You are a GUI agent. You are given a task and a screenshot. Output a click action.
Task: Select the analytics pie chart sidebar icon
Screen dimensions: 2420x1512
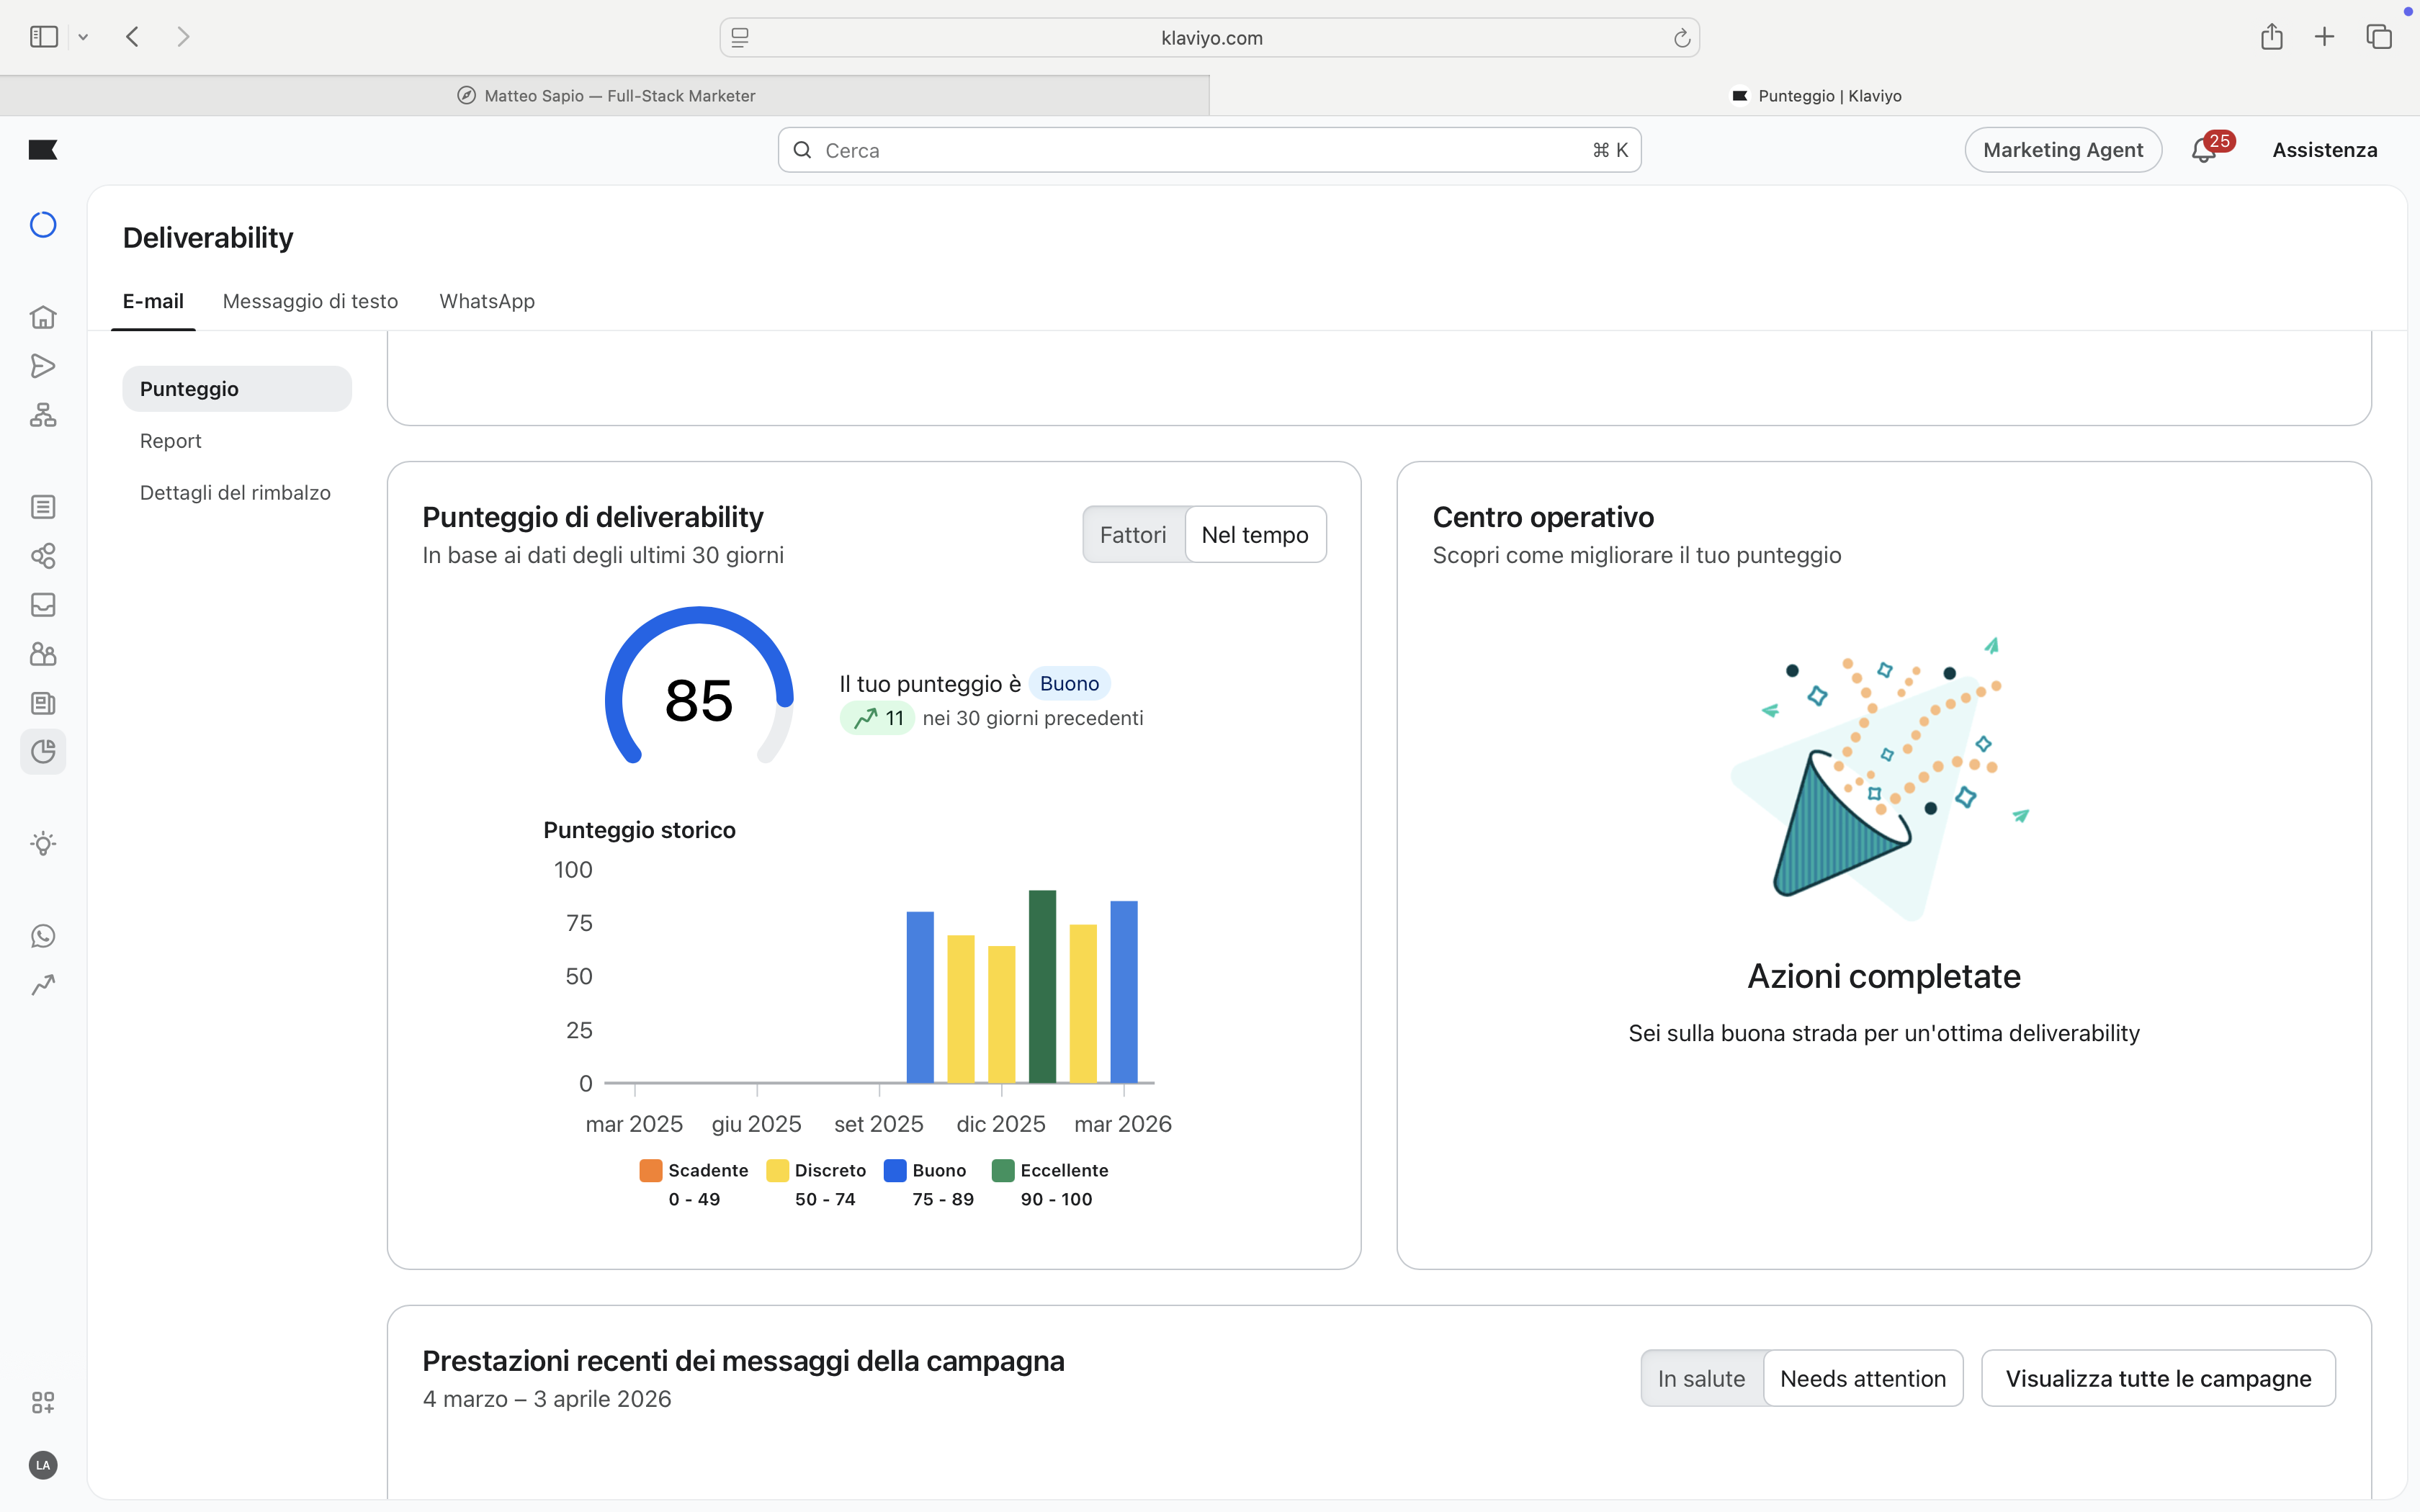43,752
